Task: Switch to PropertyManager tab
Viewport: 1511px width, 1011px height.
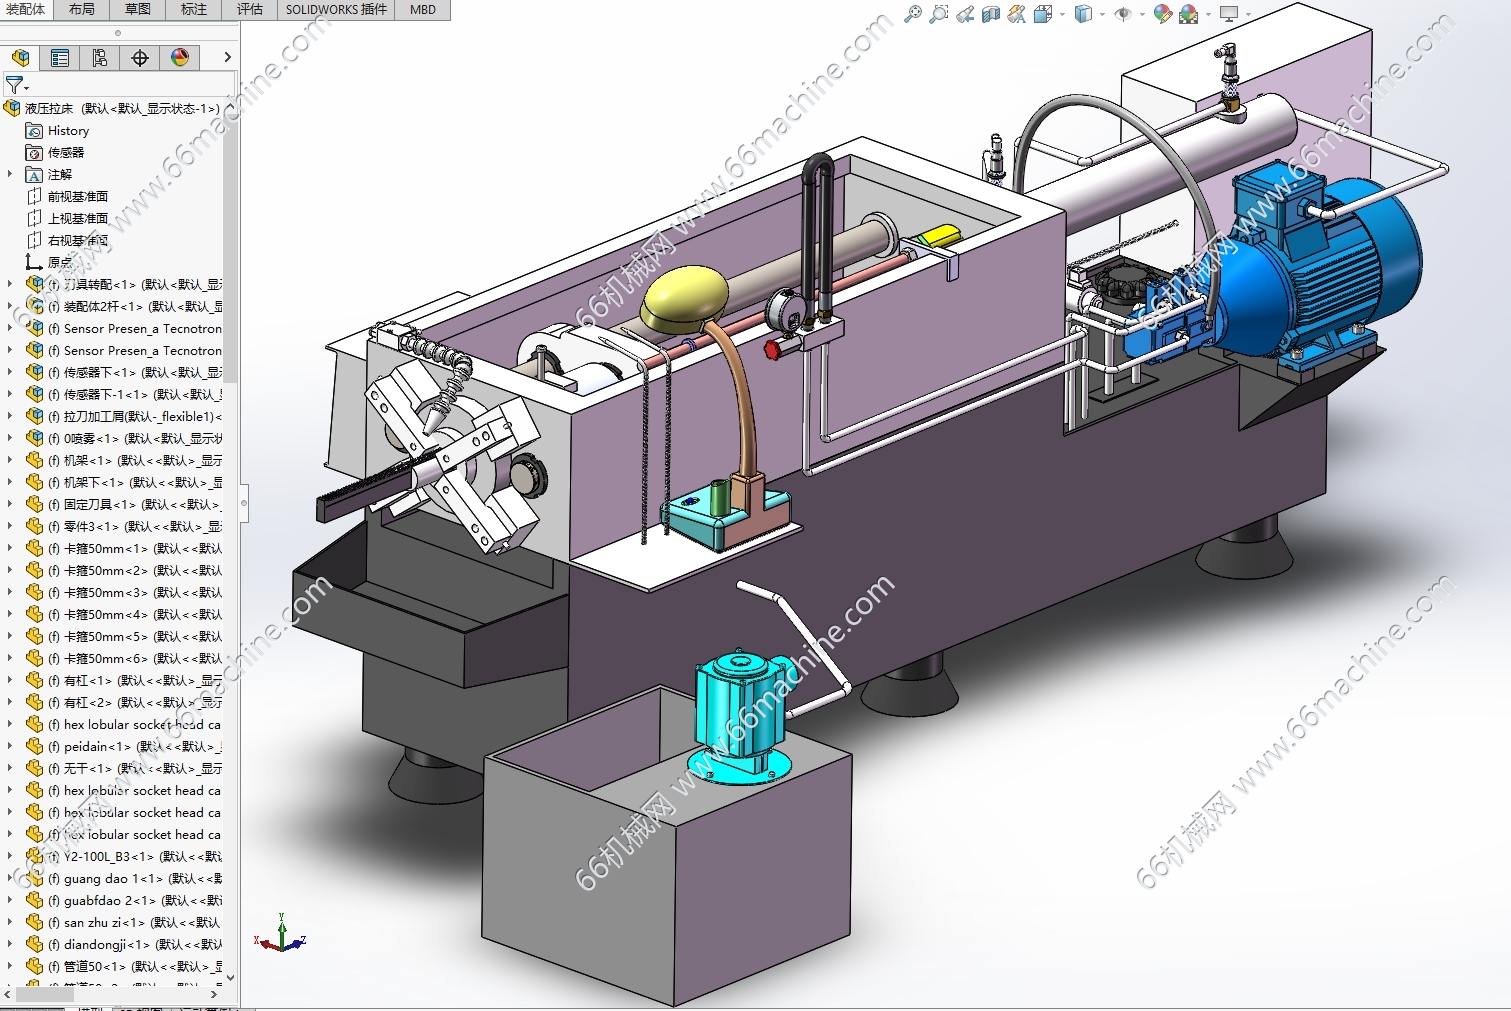Action: pyautogui.click(x=60, y=57)
